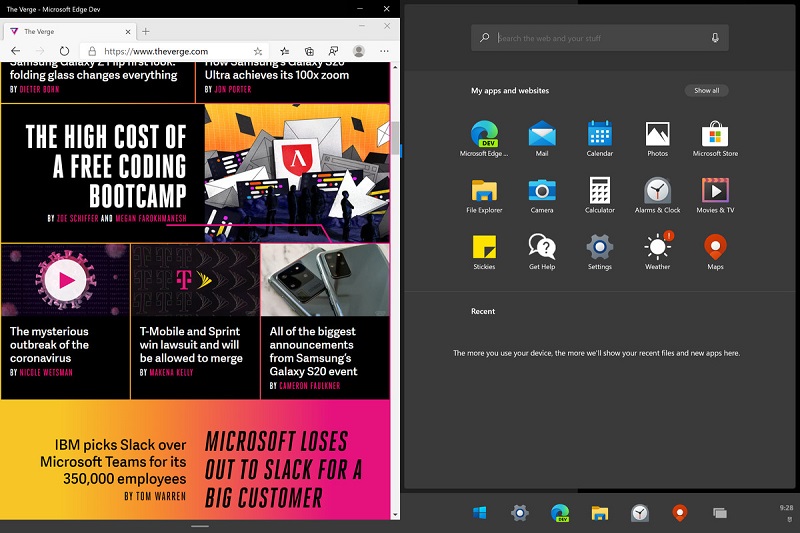Click Show all apps button
This screenshot has height=533, width=800.
tap(706, 90)
